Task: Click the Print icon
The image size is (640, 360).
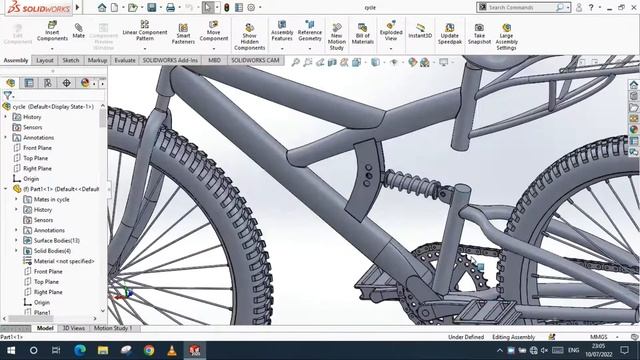Action: 170,7
